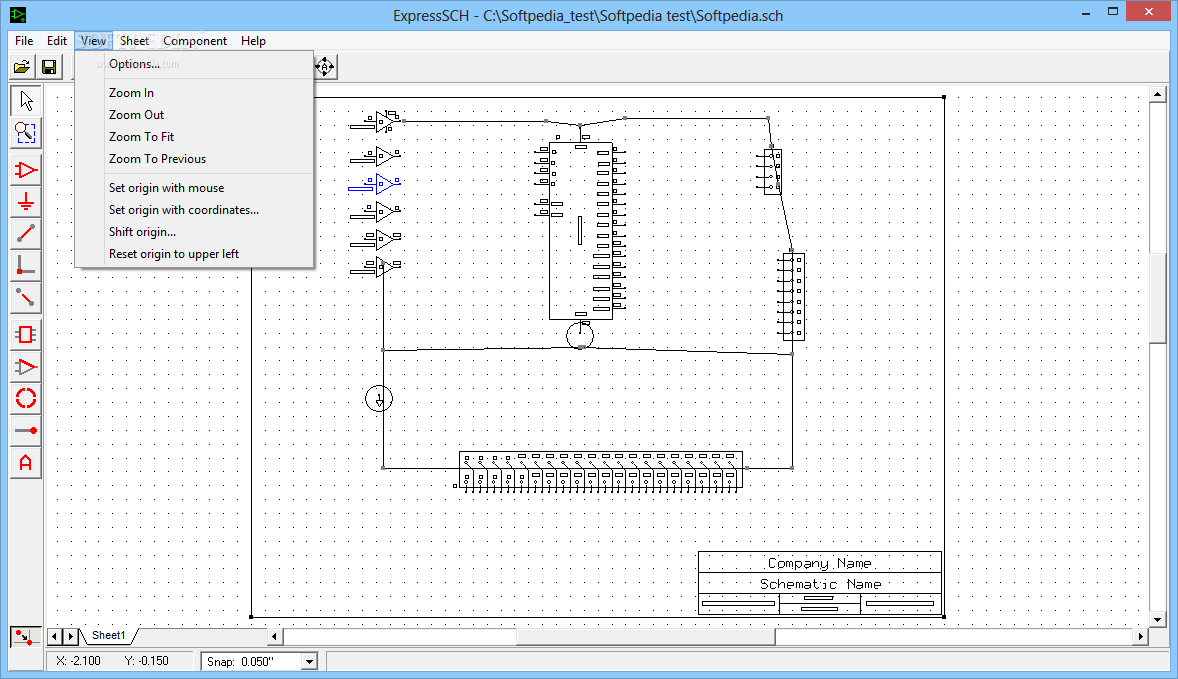This screenshot has width=1178, height=679.
Task: Choose Options... from View menu
Action: 194,64
